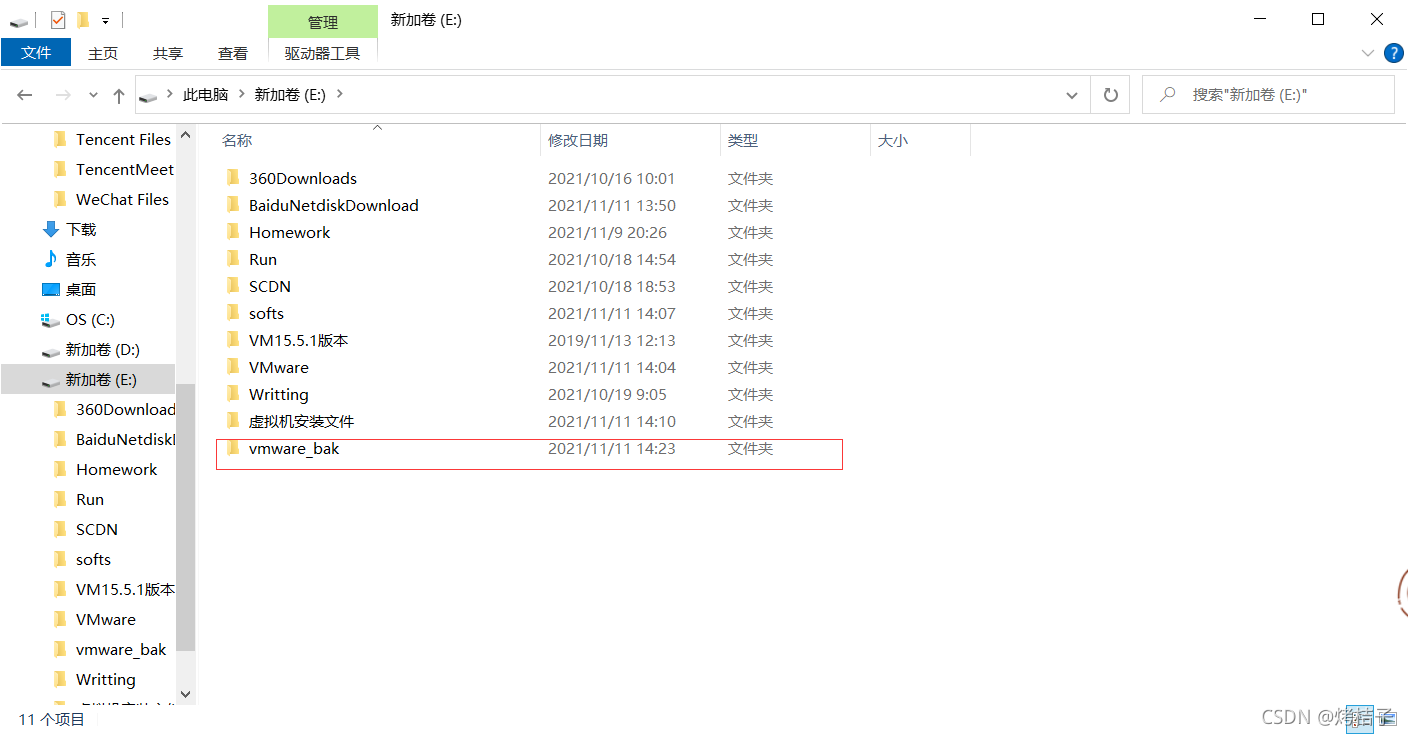Open OS (C:) drive in navigation pane

(x=88, y=319)
